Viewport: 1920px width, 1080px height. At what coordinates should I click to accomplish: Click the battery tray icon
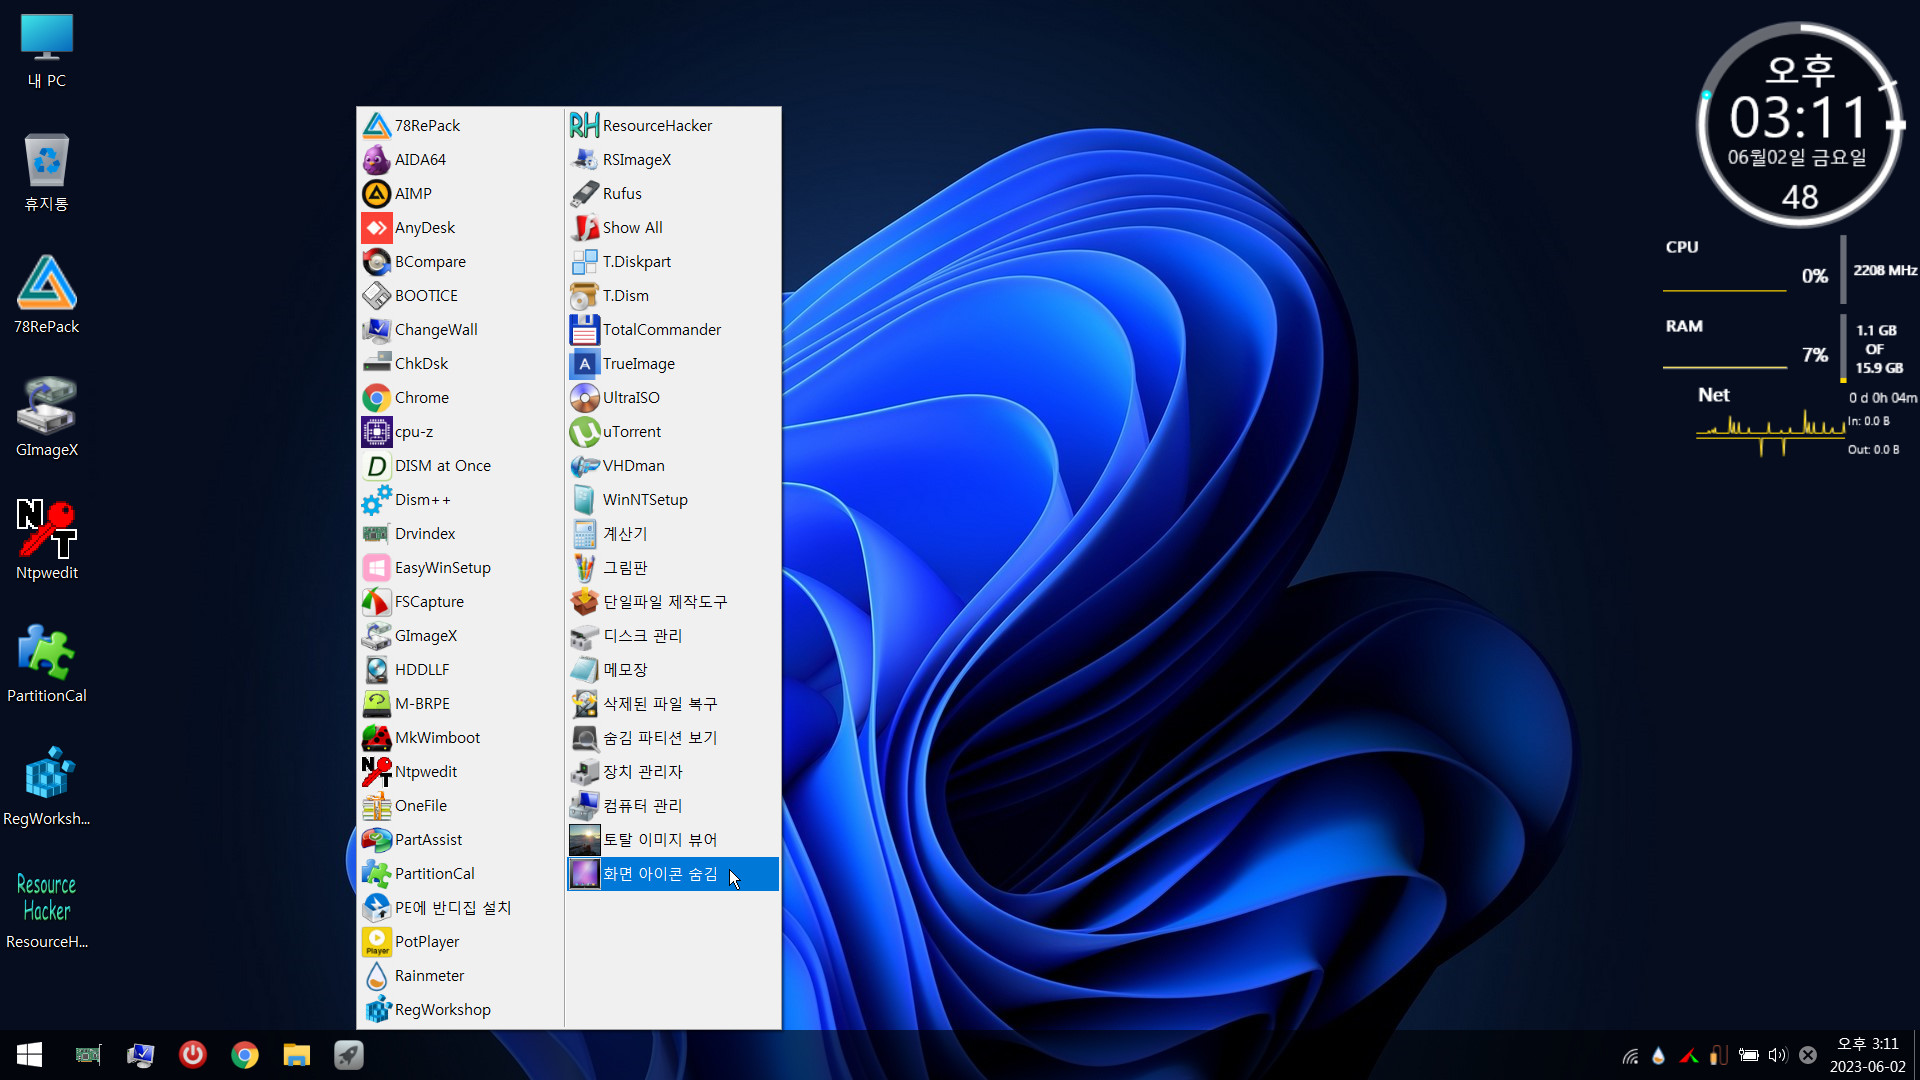tap(1748, 1055)
